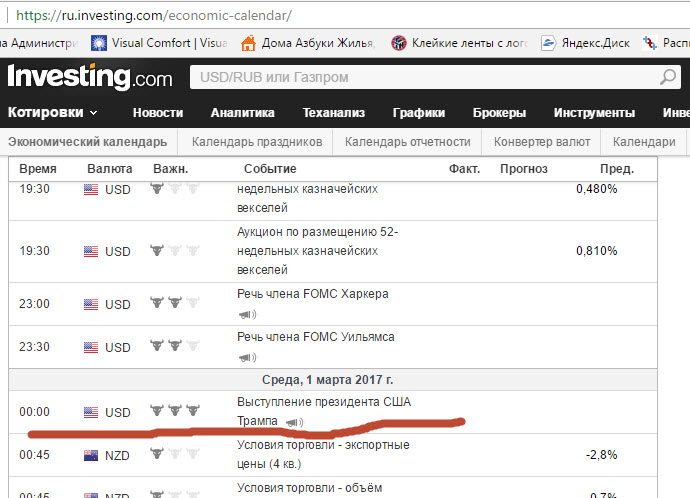Image resolution: width=690 pixels, height=498 pixels.
Task: Open the Инструменты menu
Action: [594, 113]
